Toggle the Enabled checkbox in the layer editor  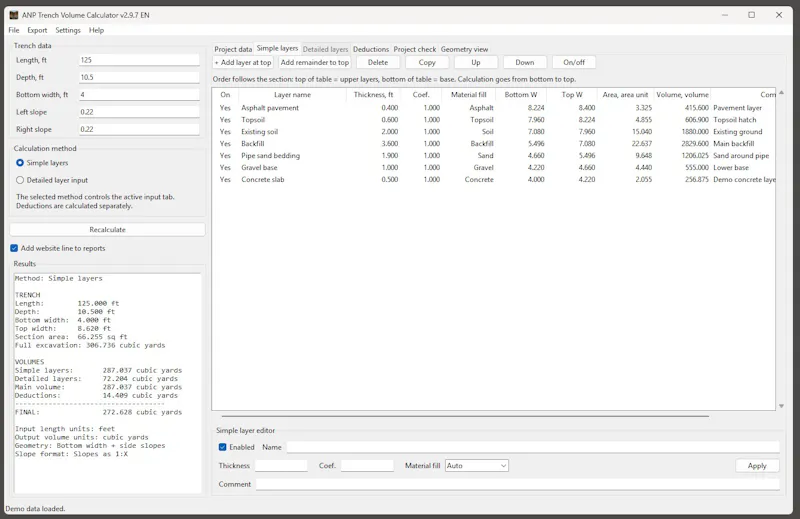tap(222, 447)
